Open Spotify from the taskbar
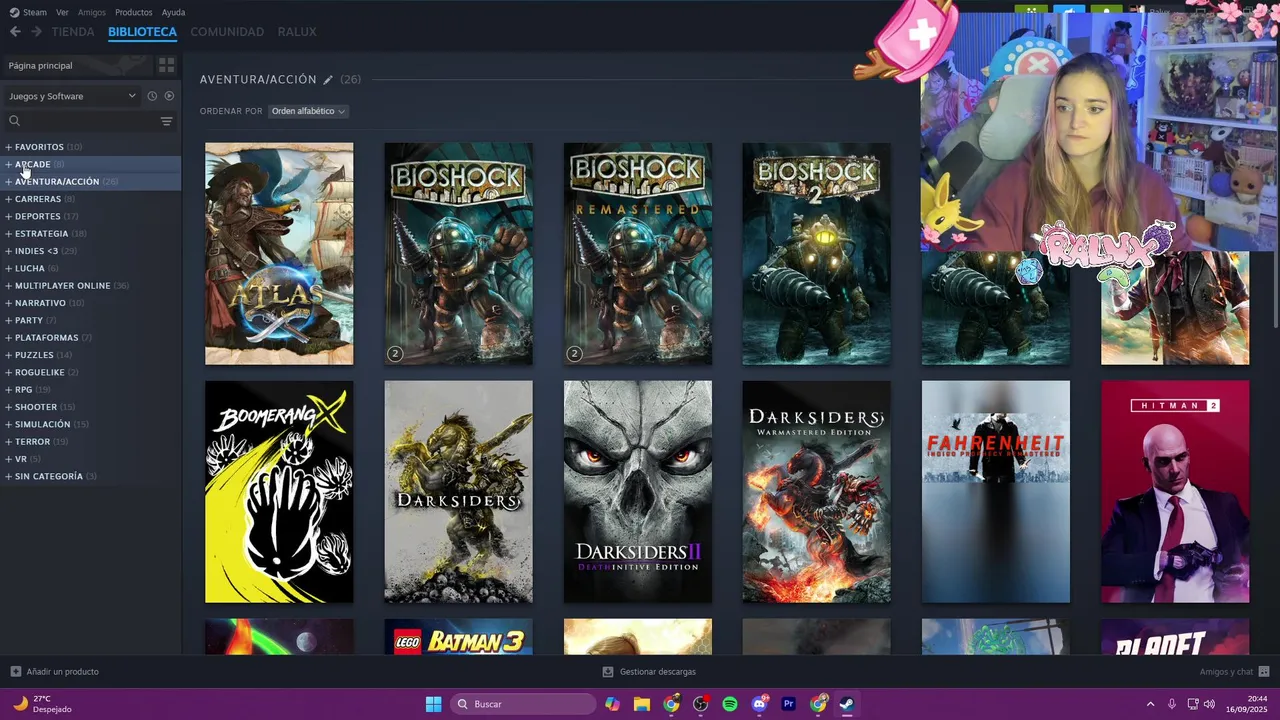 (x=730, y=704)
